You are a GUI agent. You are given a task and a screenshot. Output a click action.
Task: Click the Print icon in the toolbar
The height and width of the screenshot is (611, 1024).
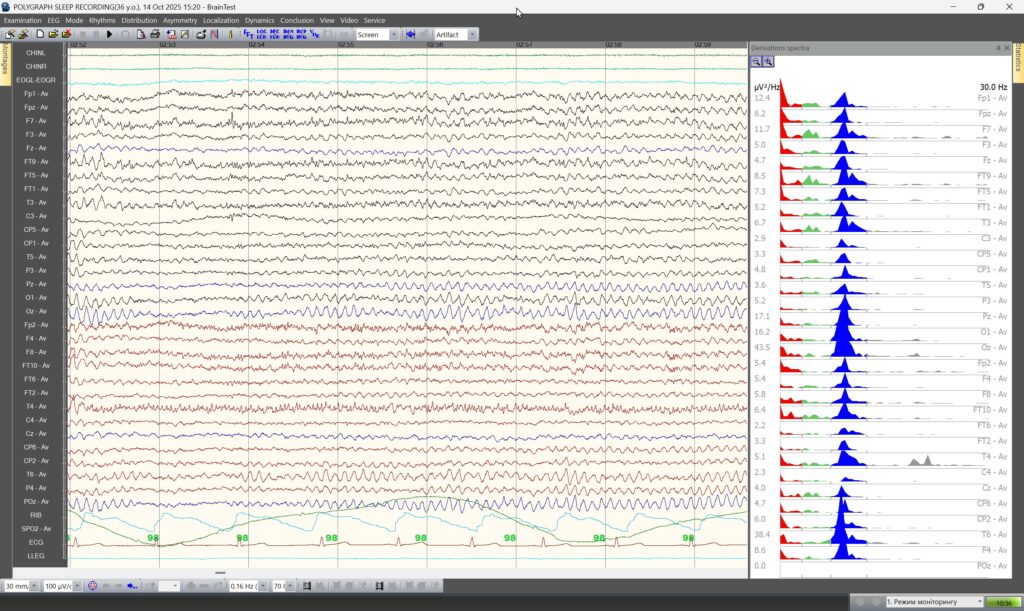point(155,34)
